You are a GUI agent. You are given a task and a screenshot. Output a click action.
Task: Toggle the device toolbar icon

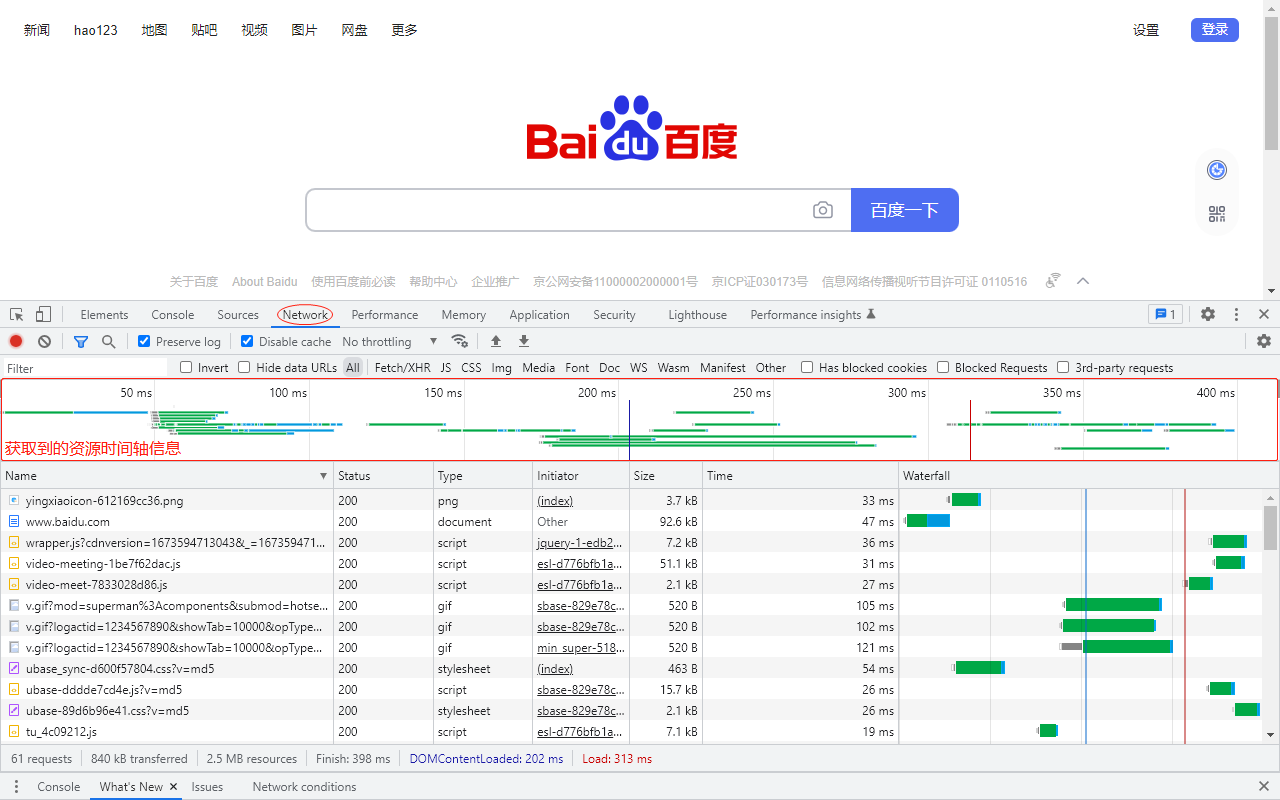pyautogui.click(x=43, y=314)
